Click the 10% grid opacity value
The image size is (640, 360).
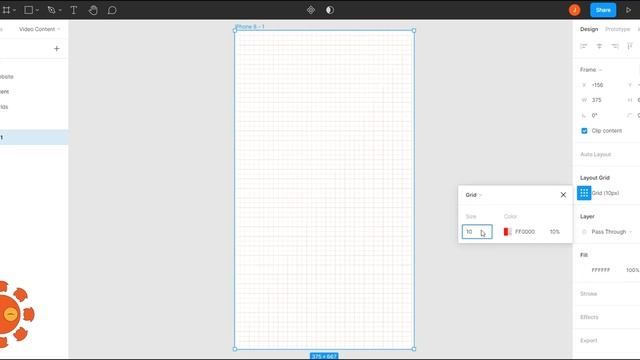[x=554, y=232]
